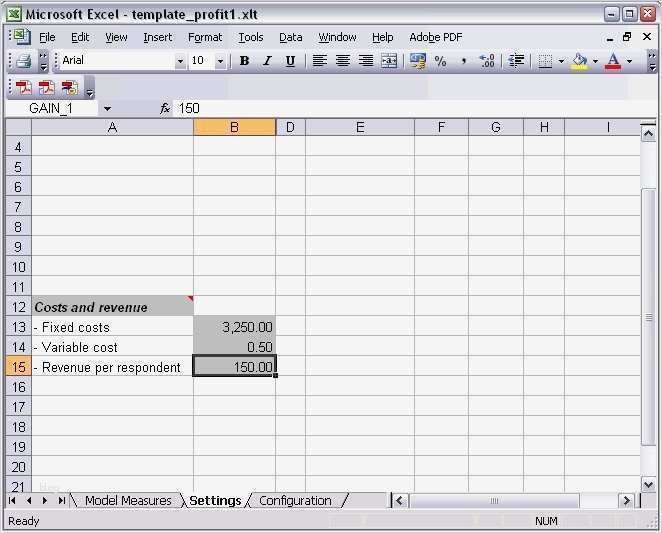Open the View menu
The image size is (662, 533).
[x=116, y=38]
